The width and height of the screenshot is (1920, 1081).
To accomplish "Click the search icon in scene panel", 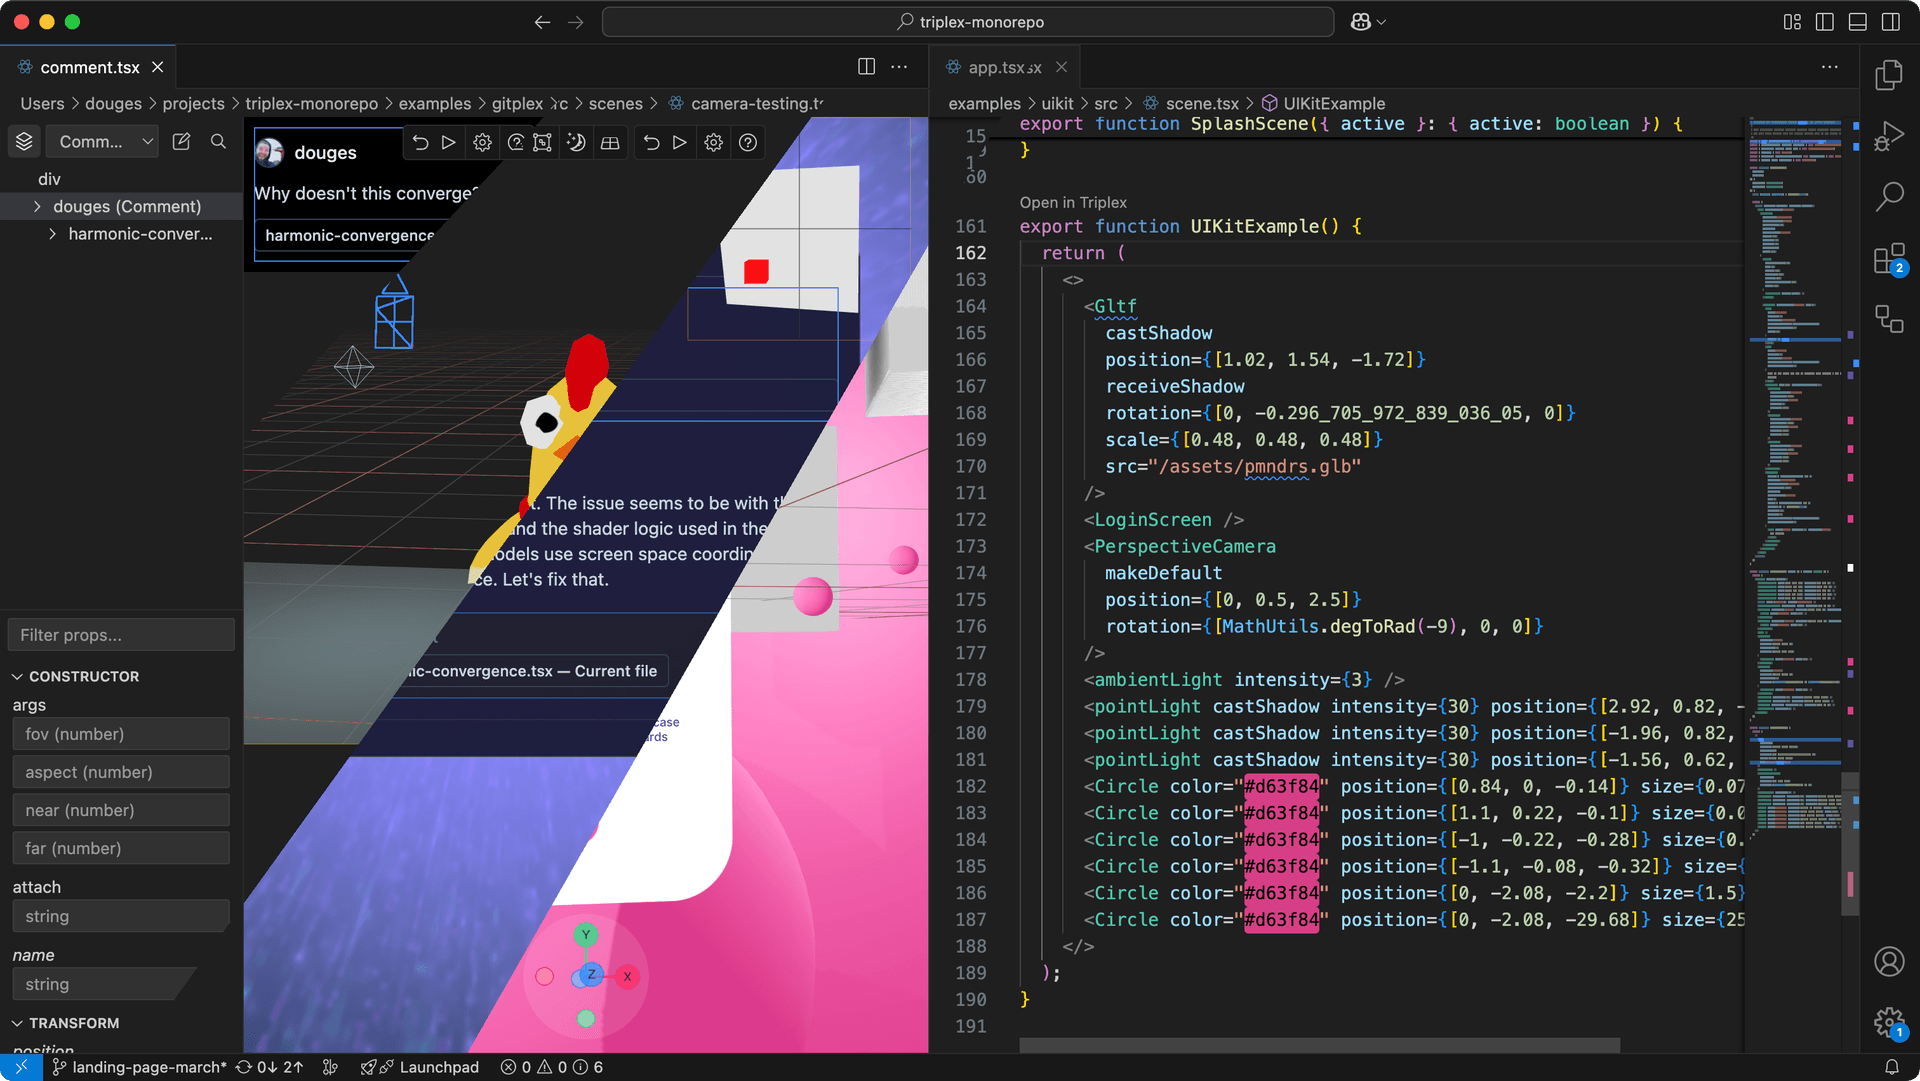I will (x=218, y=142).
